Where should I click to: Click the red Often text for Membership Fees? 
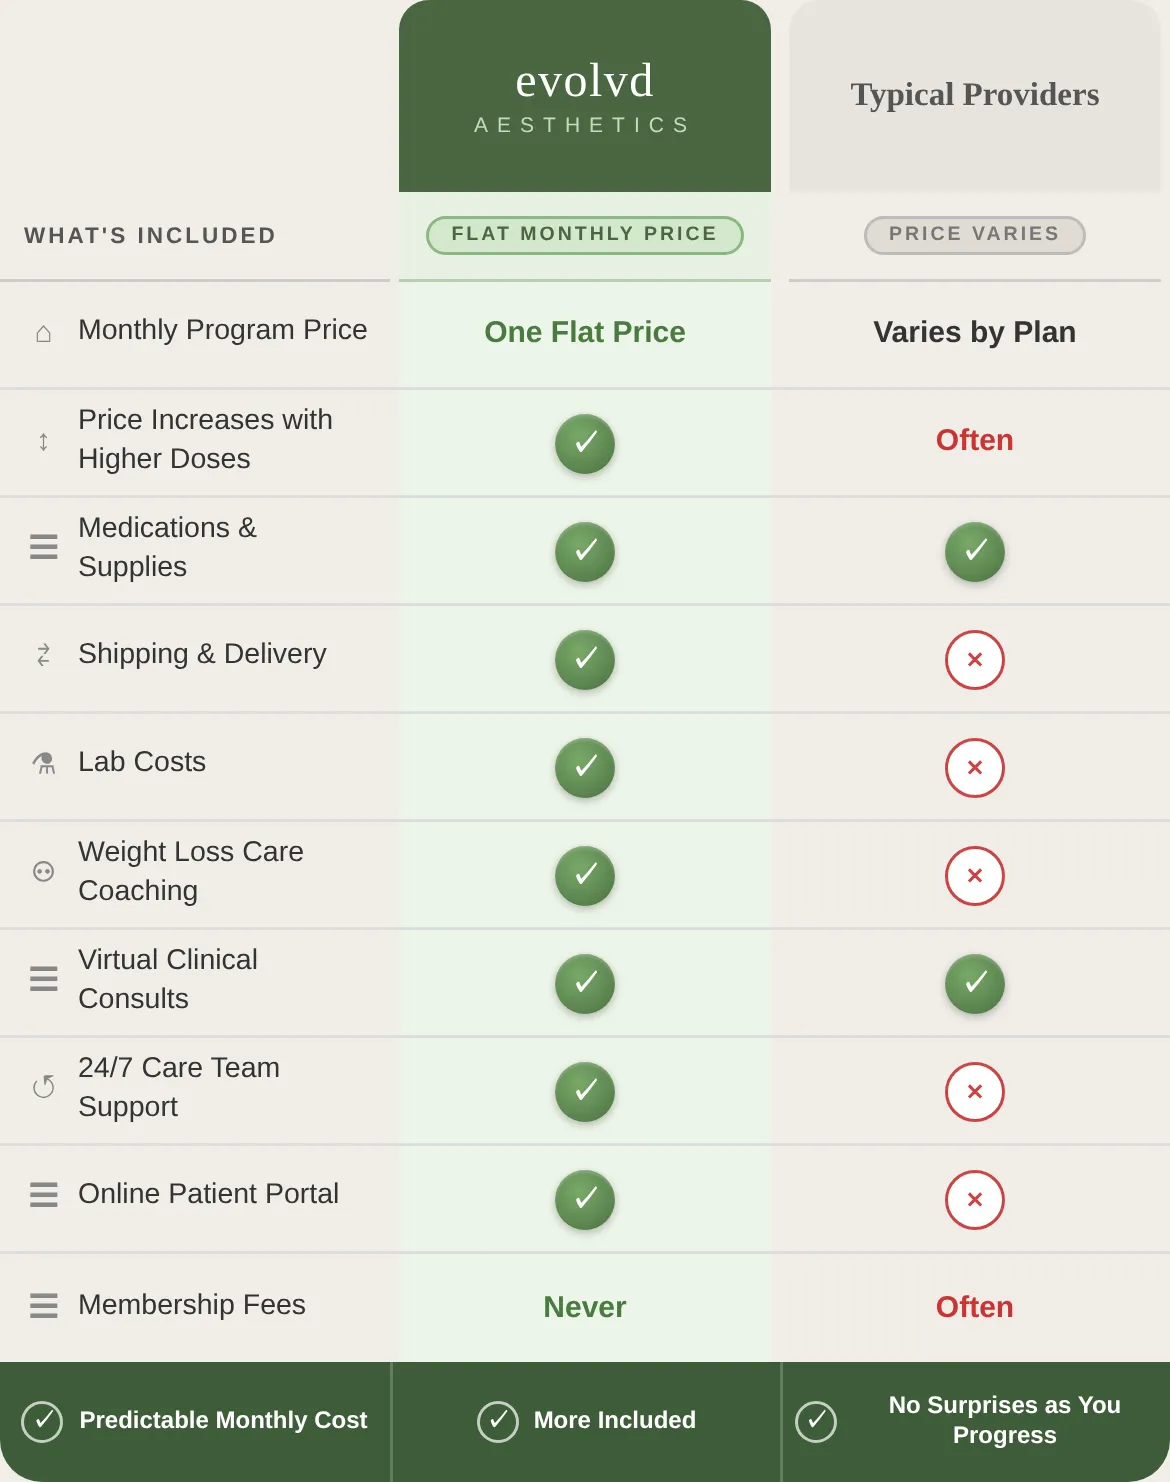pyautogui.click(x=975, y=1307)
